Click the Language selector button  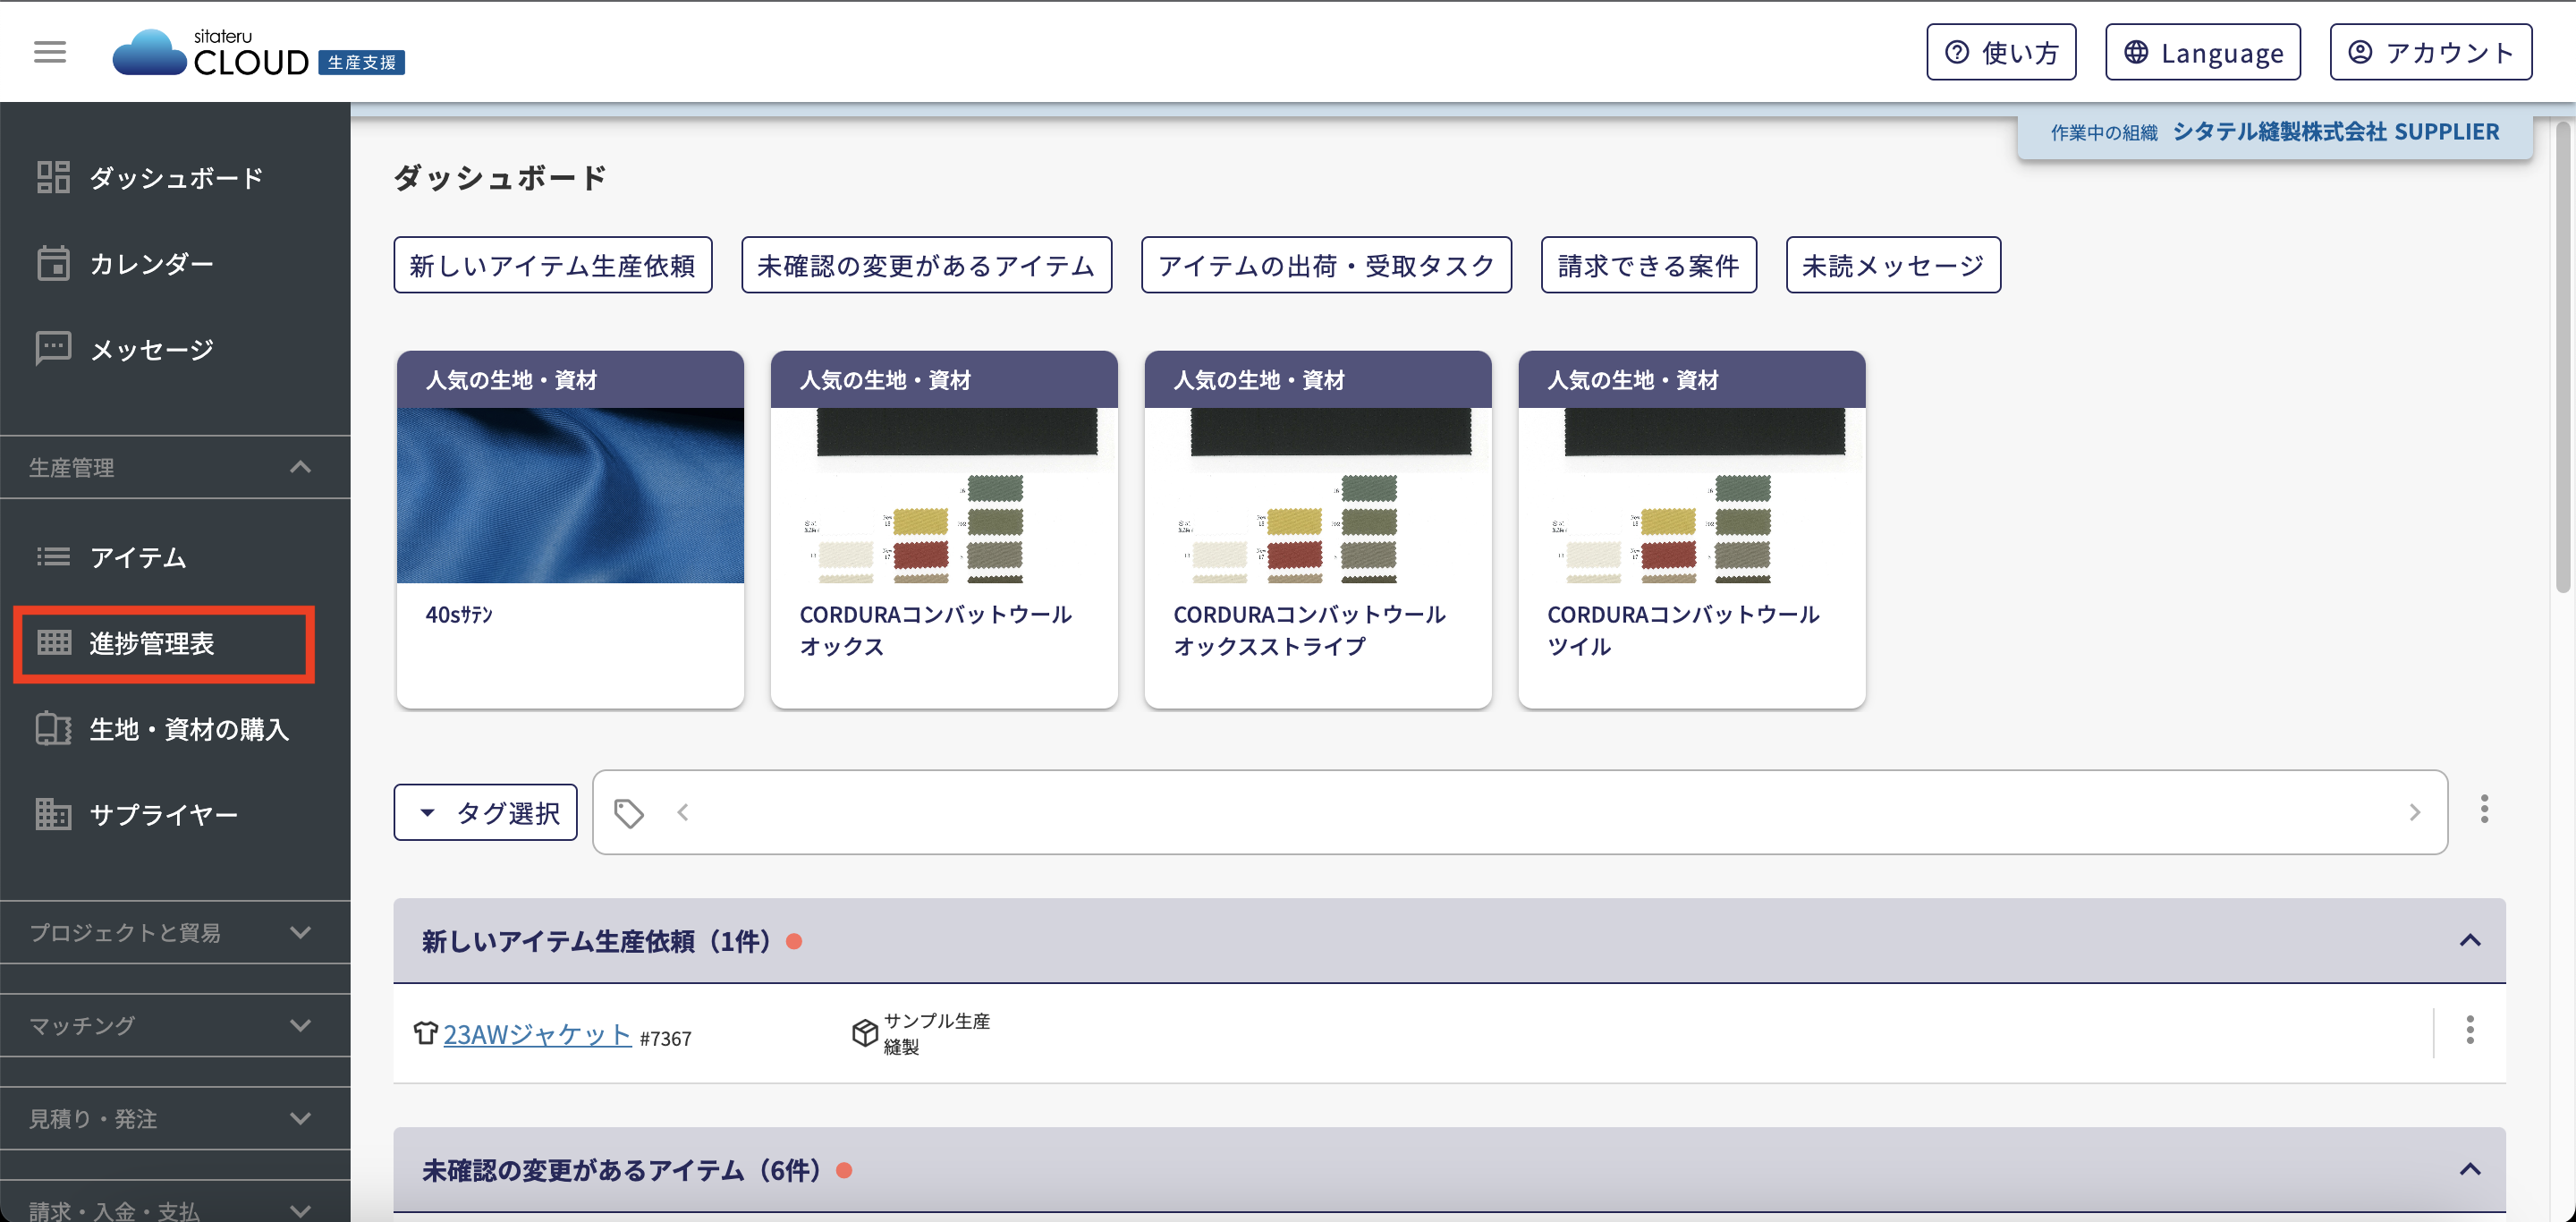[2202, 53]
